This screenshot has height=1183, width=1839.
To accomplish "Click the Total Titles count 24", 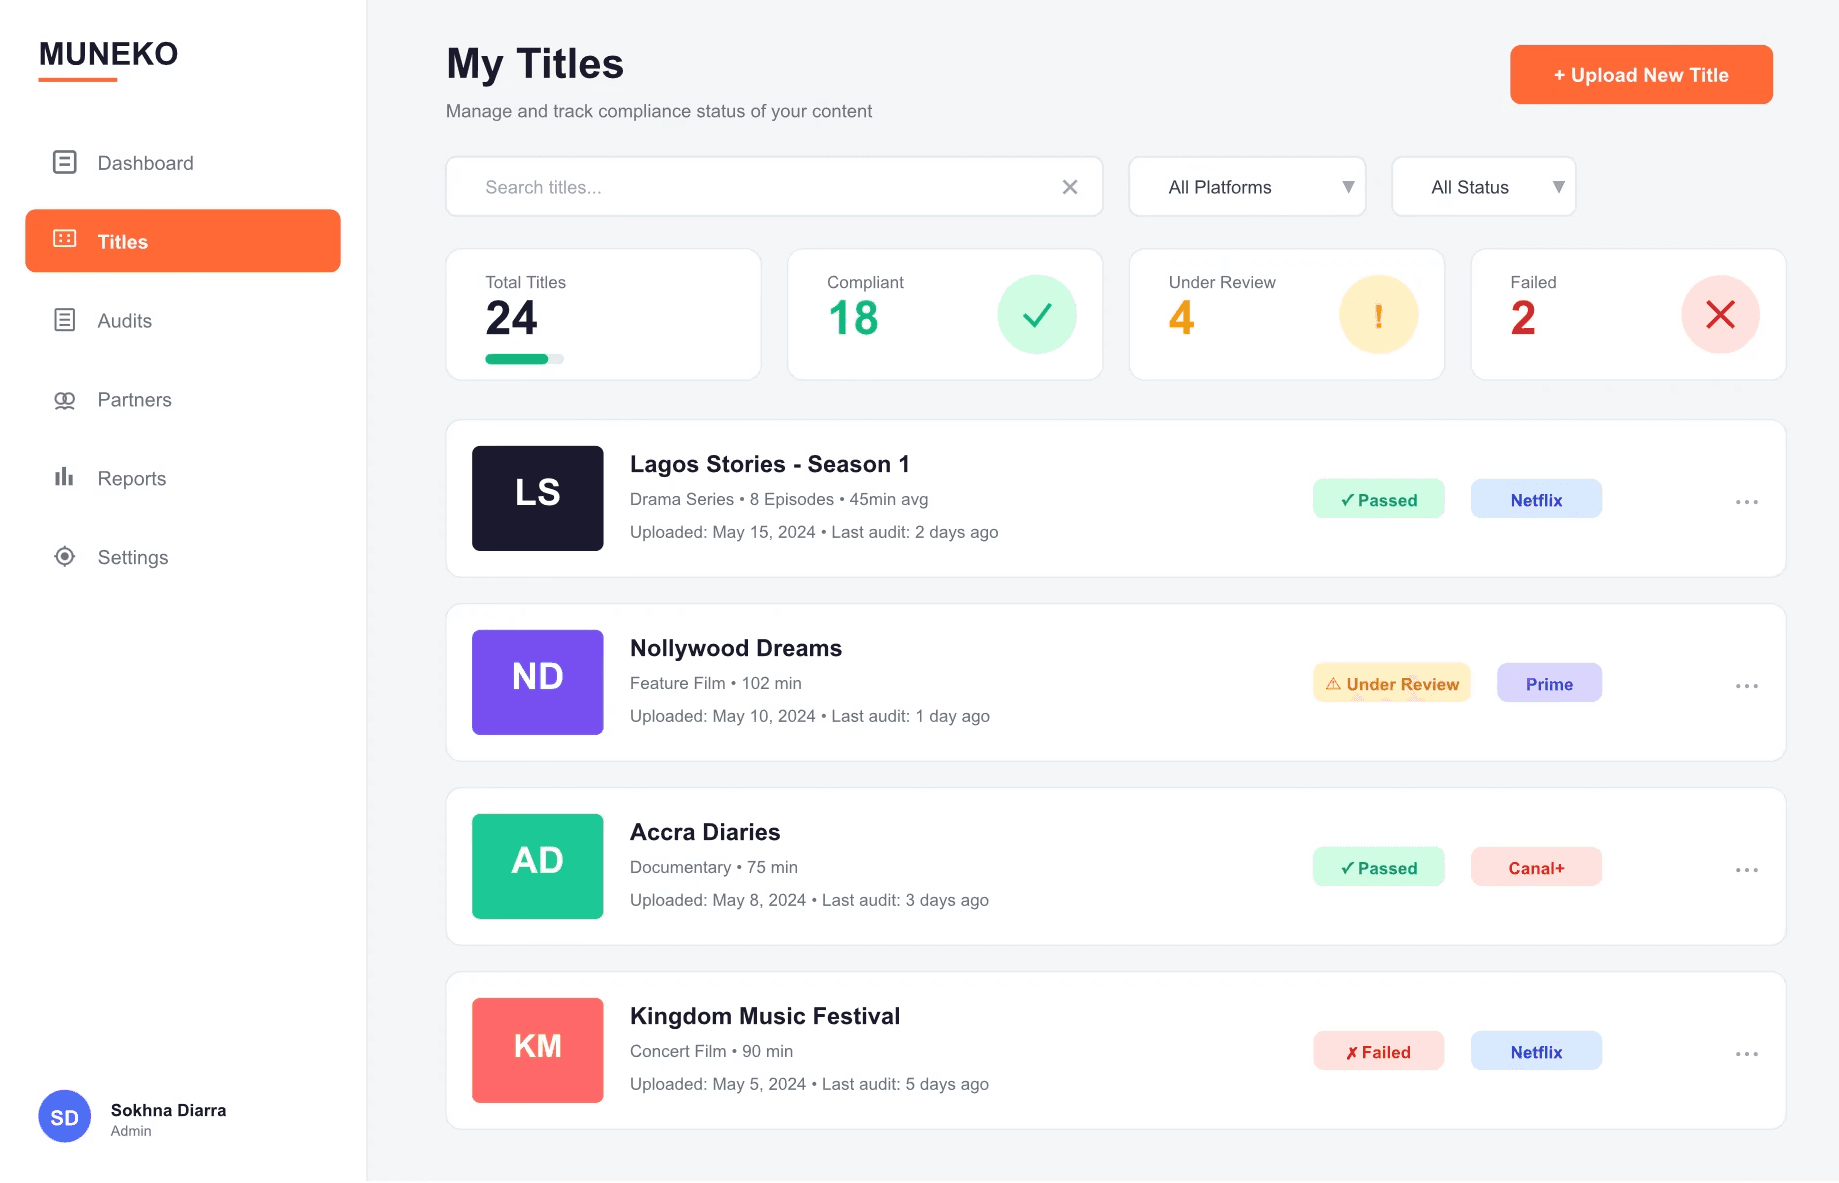I will (x=511, y=318).
